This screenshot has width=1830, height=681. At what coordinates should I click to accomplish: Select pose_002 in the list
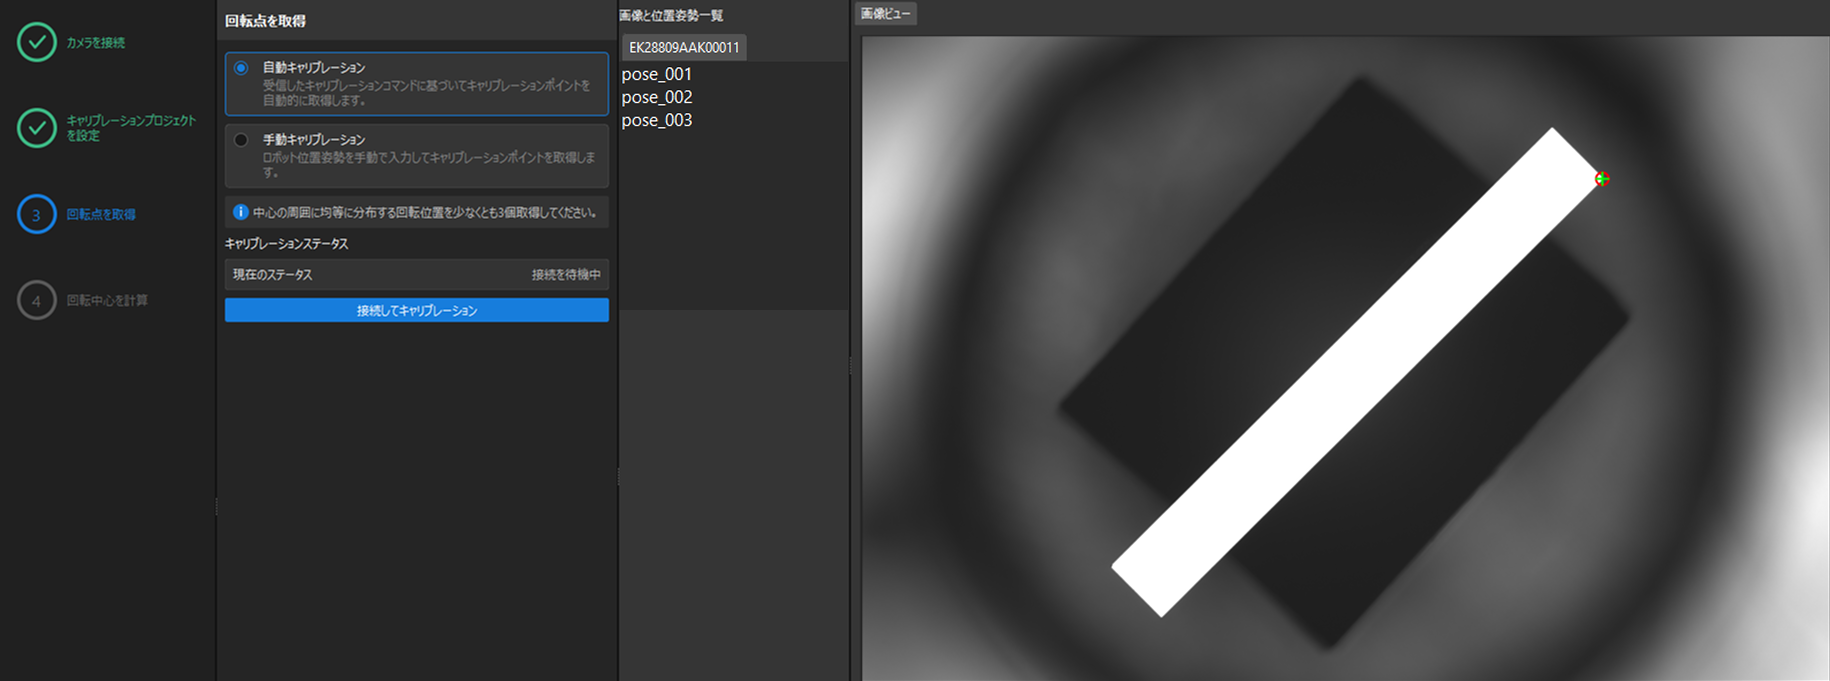pyautogui.click(x=657, y=97)
